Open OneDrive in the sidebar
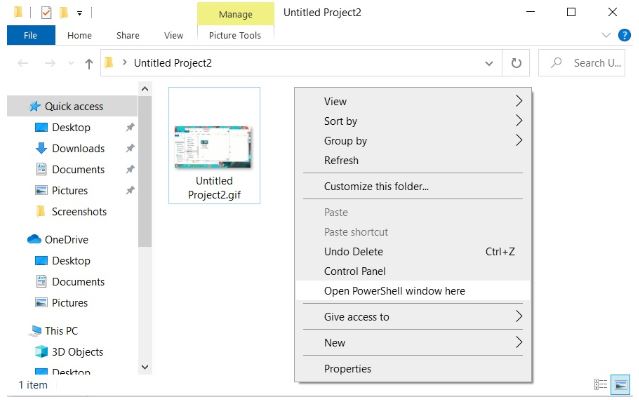The width and height of the screenshot is (639, 400). 67,239
